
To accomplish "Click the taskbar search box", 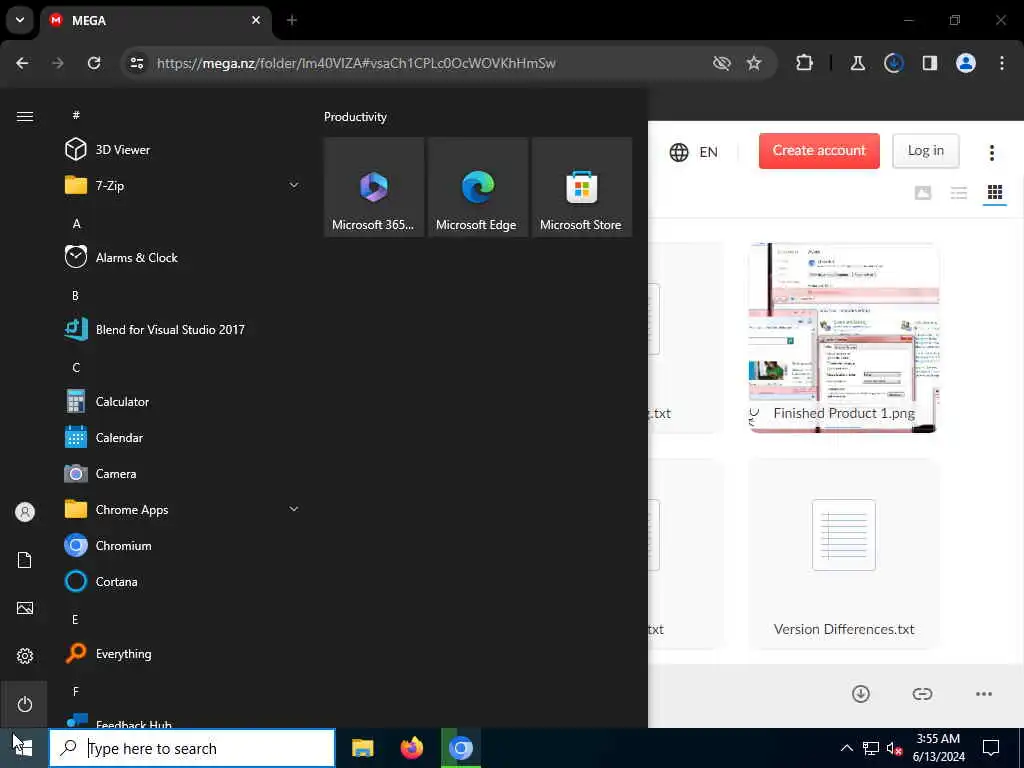I will click(x=192, y=748).
